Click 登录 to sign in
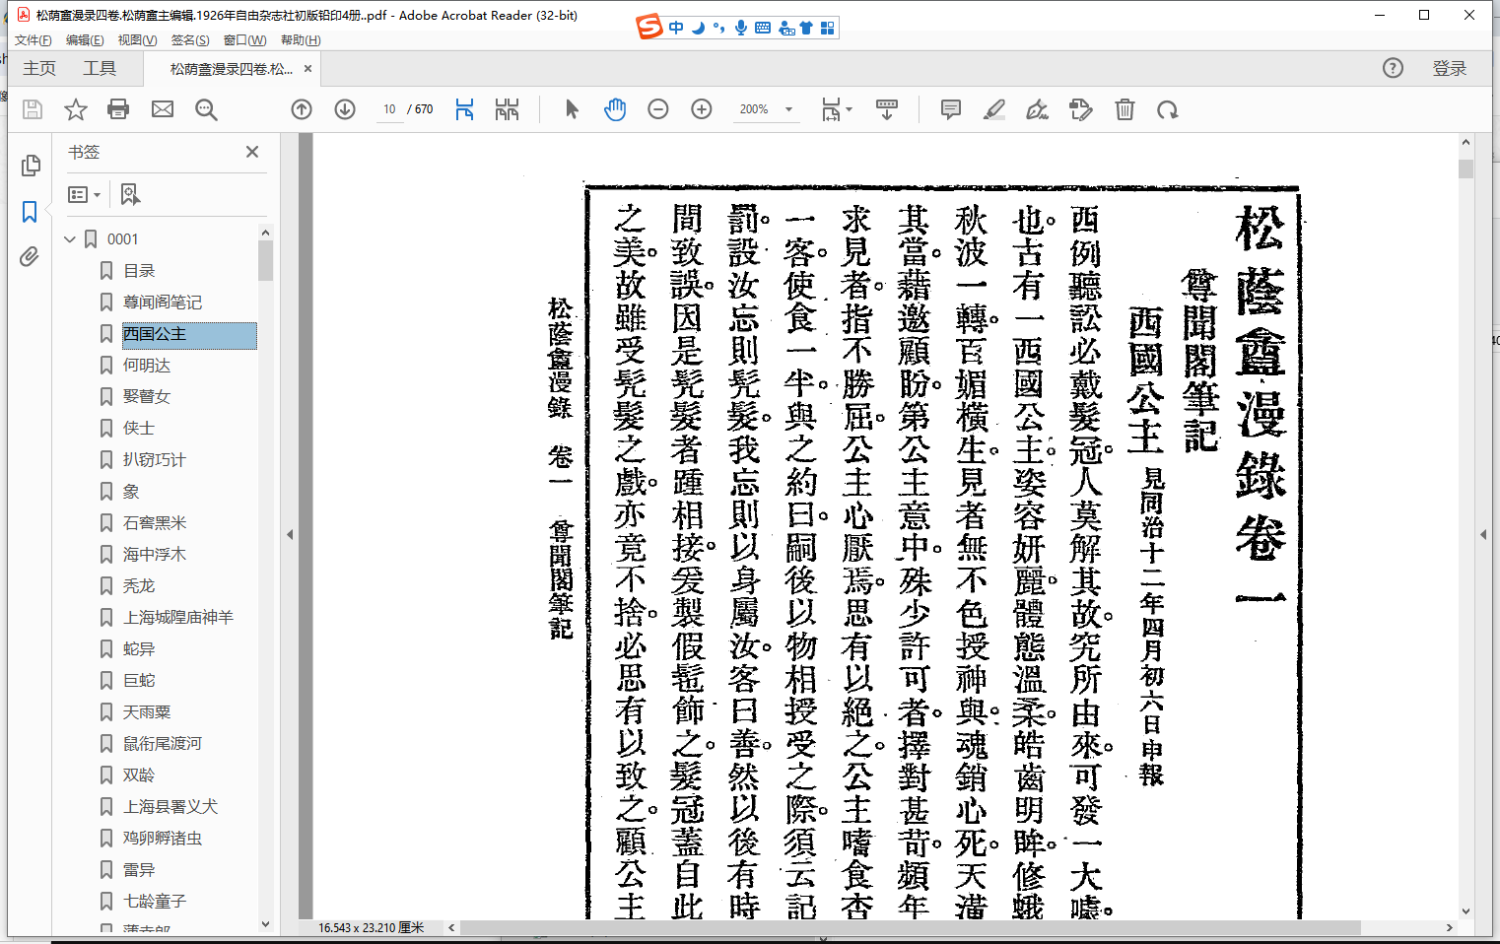Image resolution: width=1500 pixels, height=944 pixels. click(x=1449, y=68)
